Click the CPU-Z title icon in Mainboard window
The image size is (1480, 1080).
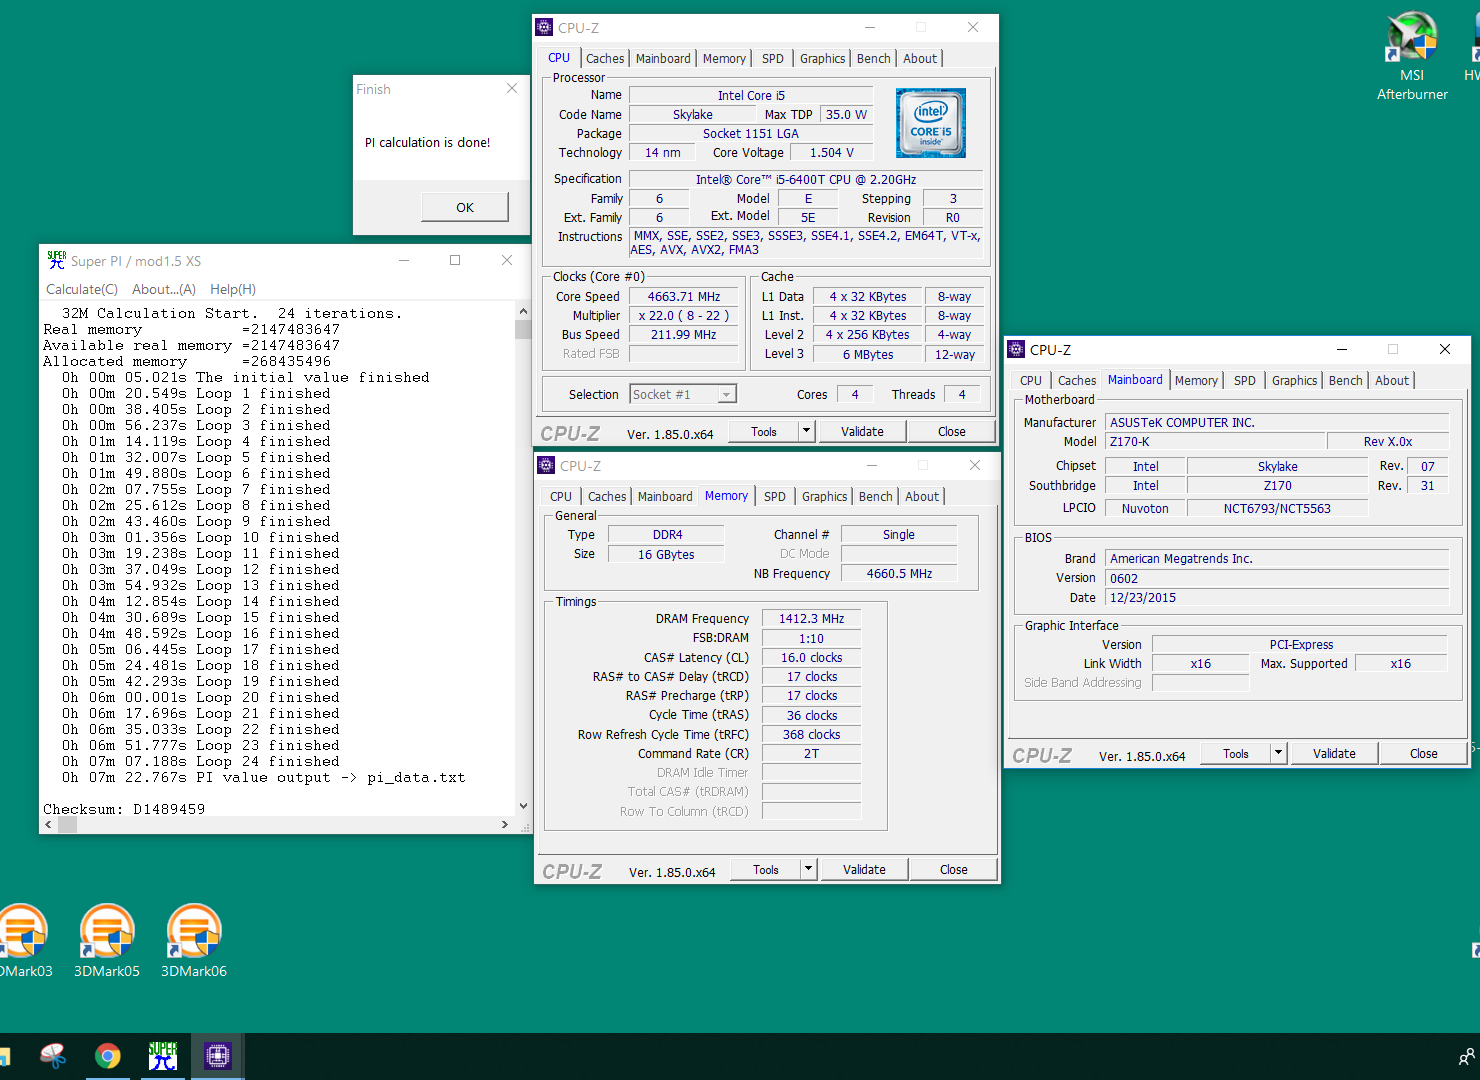pyautogui.click(x=1016, y=349)
